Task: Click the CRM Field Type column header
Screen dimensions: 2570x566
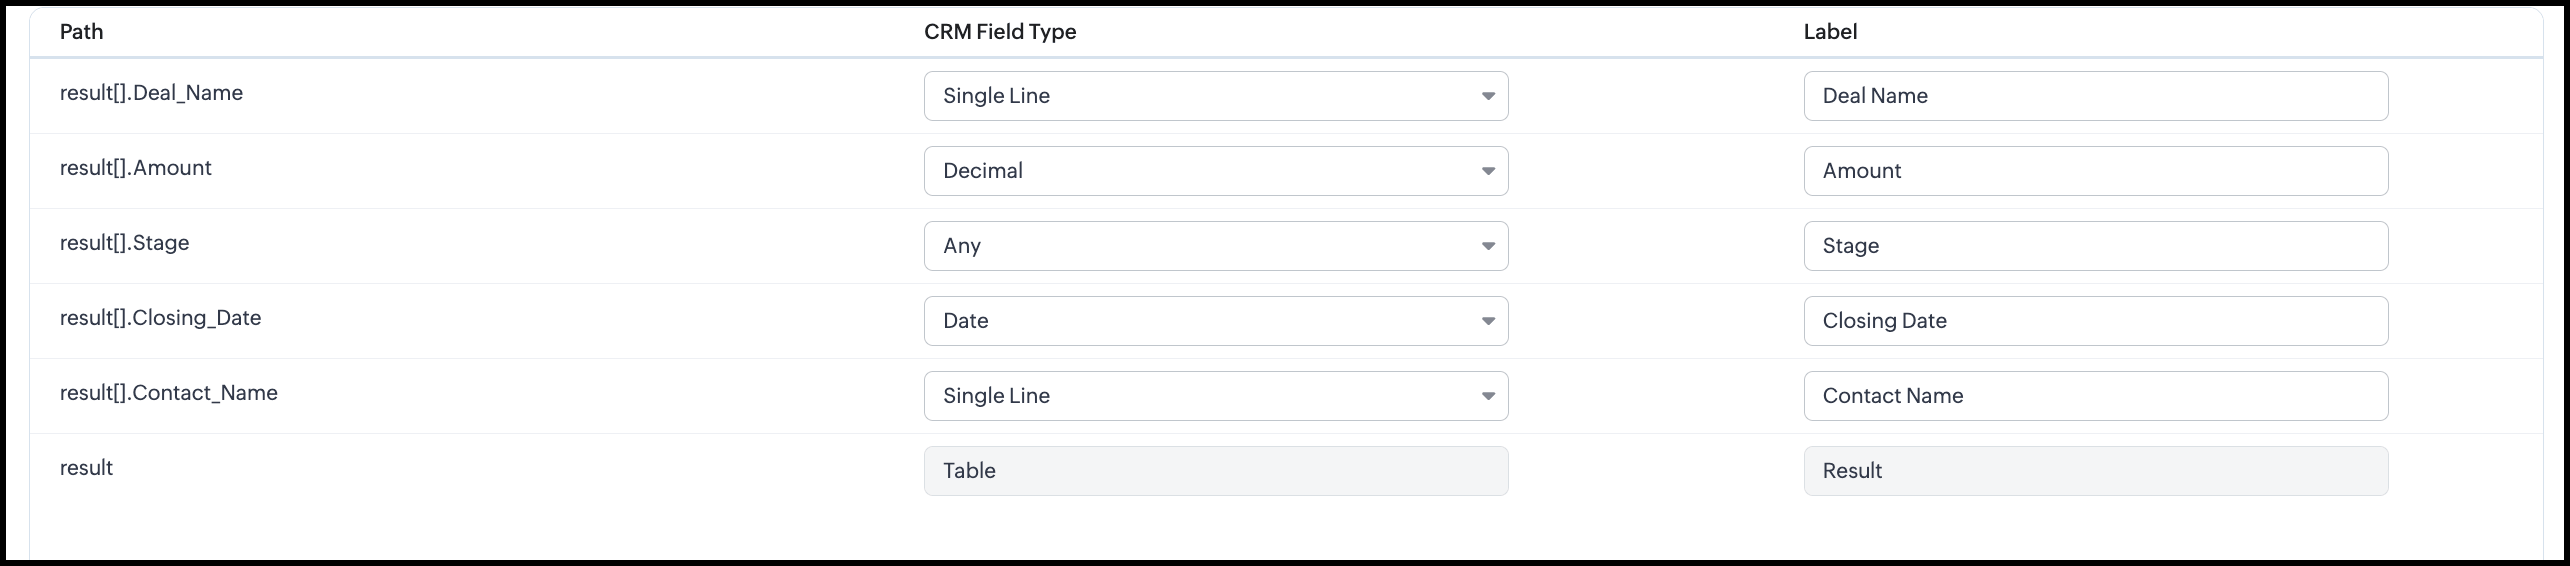Action: pyautogui.click(x=999, y=32)
